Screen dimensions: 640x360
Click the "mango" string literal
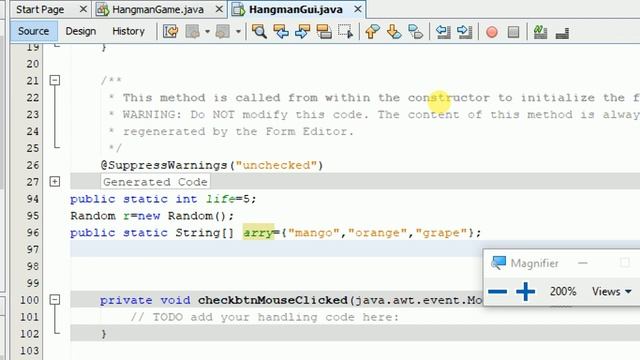(314, 233)
